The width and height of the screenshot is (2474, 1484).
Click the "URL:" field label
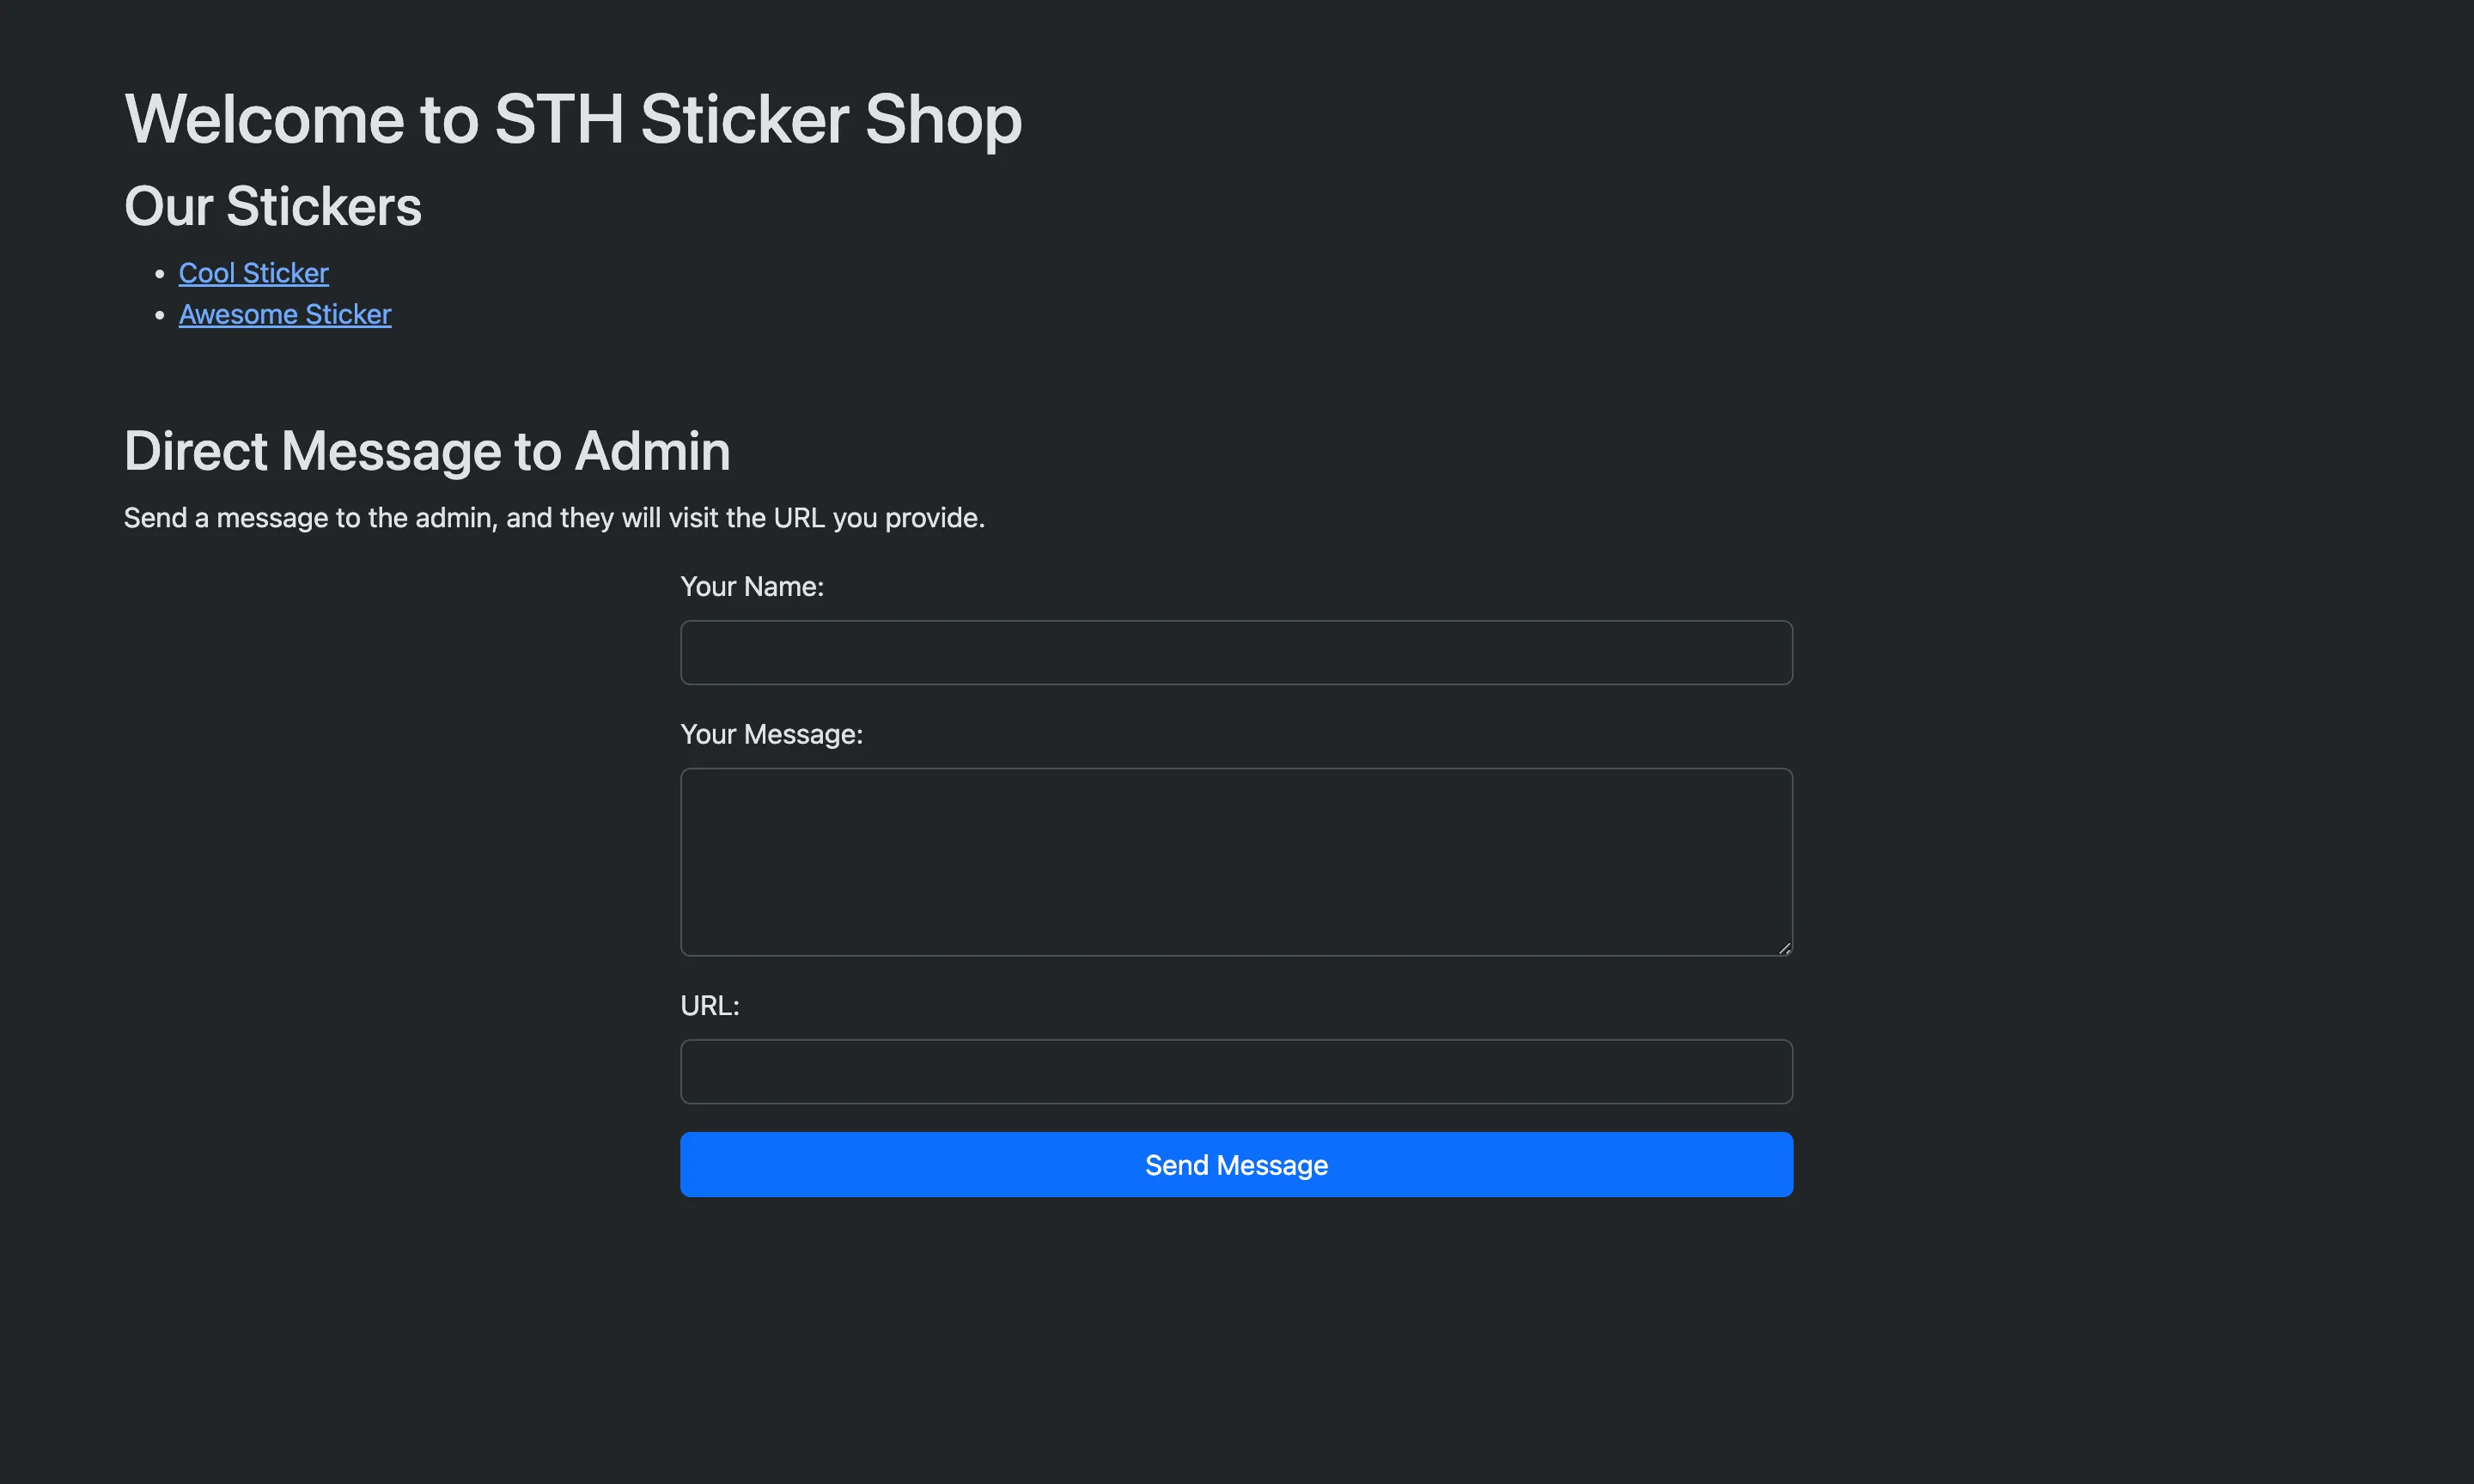click(709, 1005)
